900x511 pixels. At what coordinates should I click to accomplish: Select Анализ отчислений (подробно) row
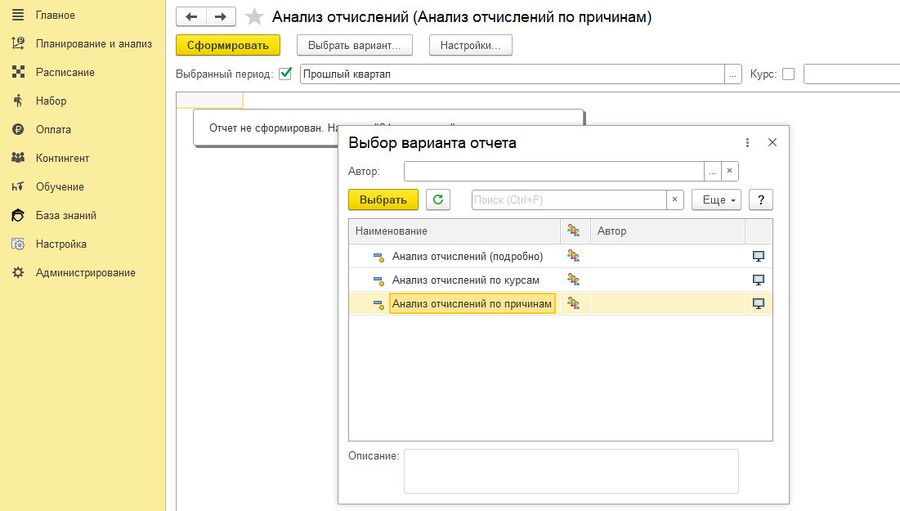(x=560, y=256)
